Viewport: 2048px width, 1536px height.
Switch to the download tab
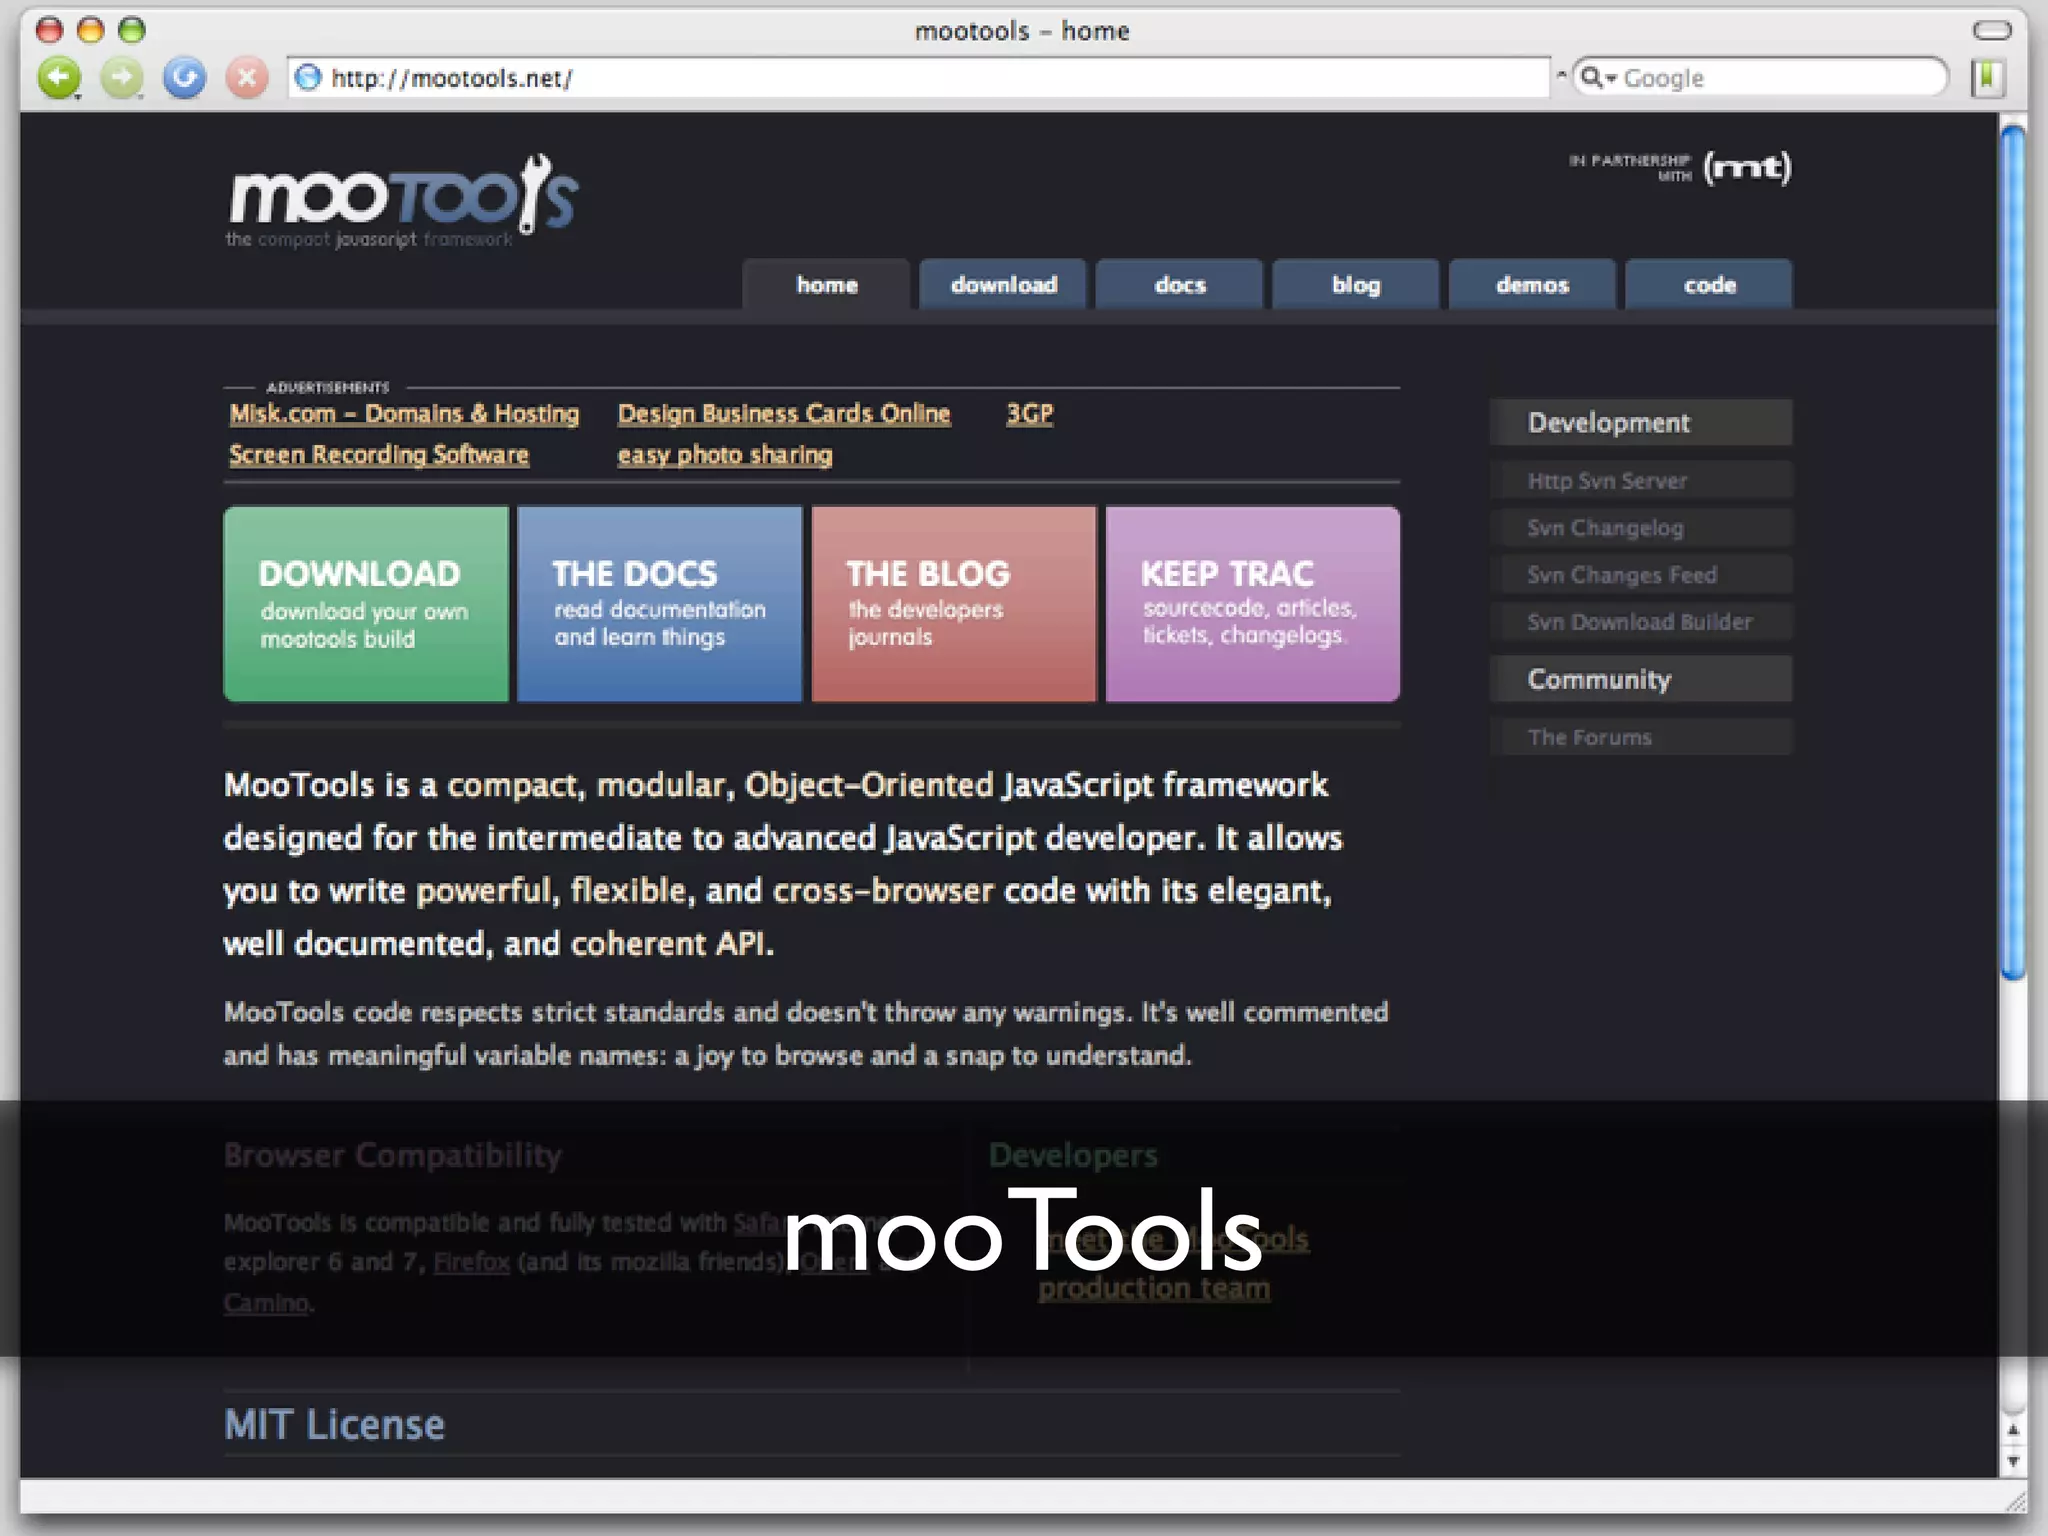pyautogui.click(x=1003, y=285)
